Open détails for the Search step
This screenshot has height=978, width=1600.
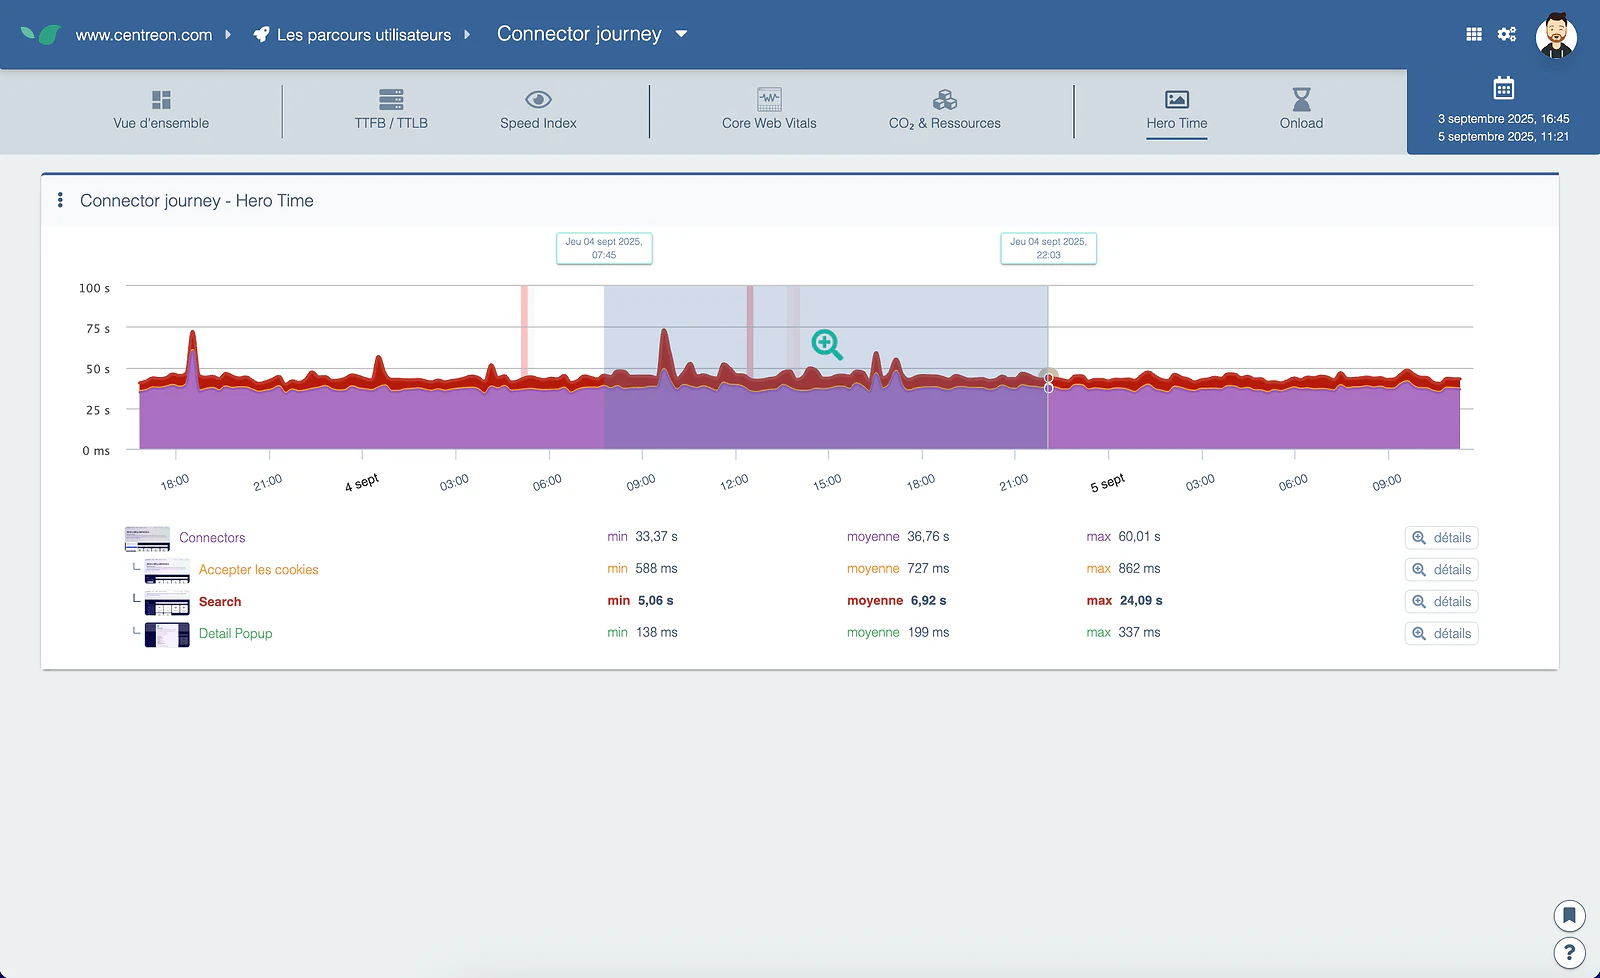[1441, 601]
